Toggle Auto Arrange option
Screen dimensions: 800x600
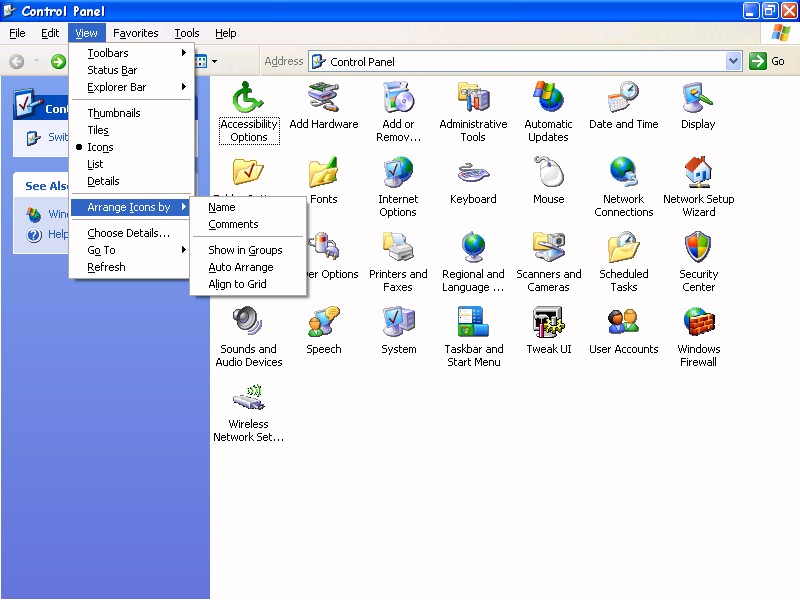248,267
